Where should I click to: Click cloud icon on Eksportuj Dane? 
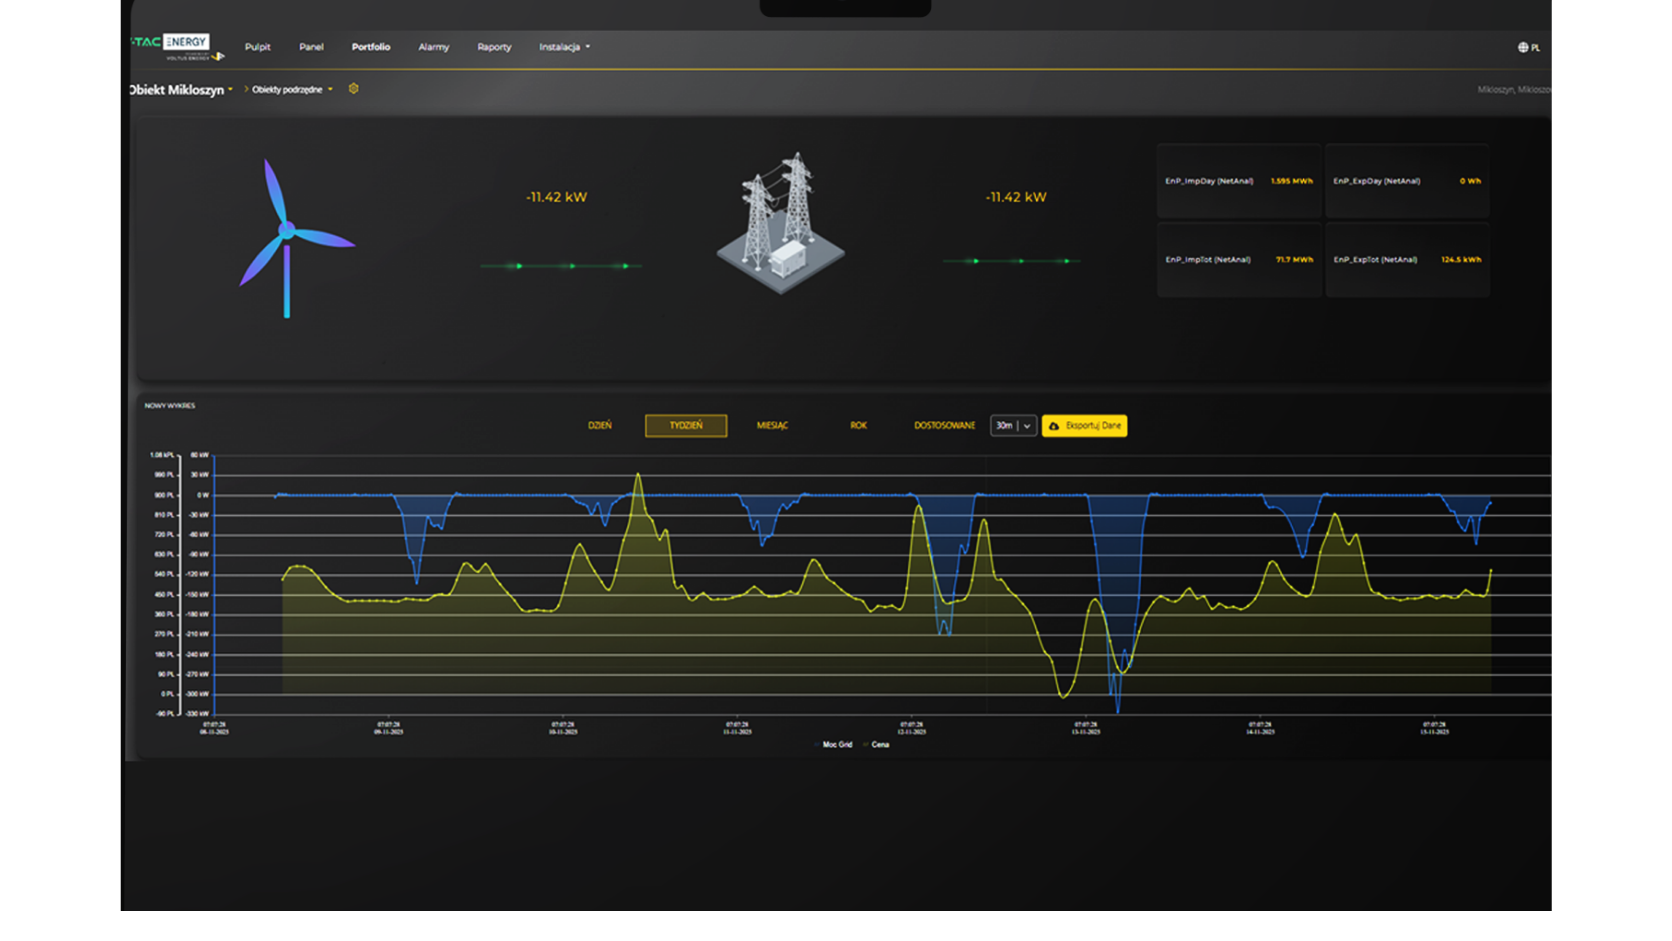[x=1054, y=426]
